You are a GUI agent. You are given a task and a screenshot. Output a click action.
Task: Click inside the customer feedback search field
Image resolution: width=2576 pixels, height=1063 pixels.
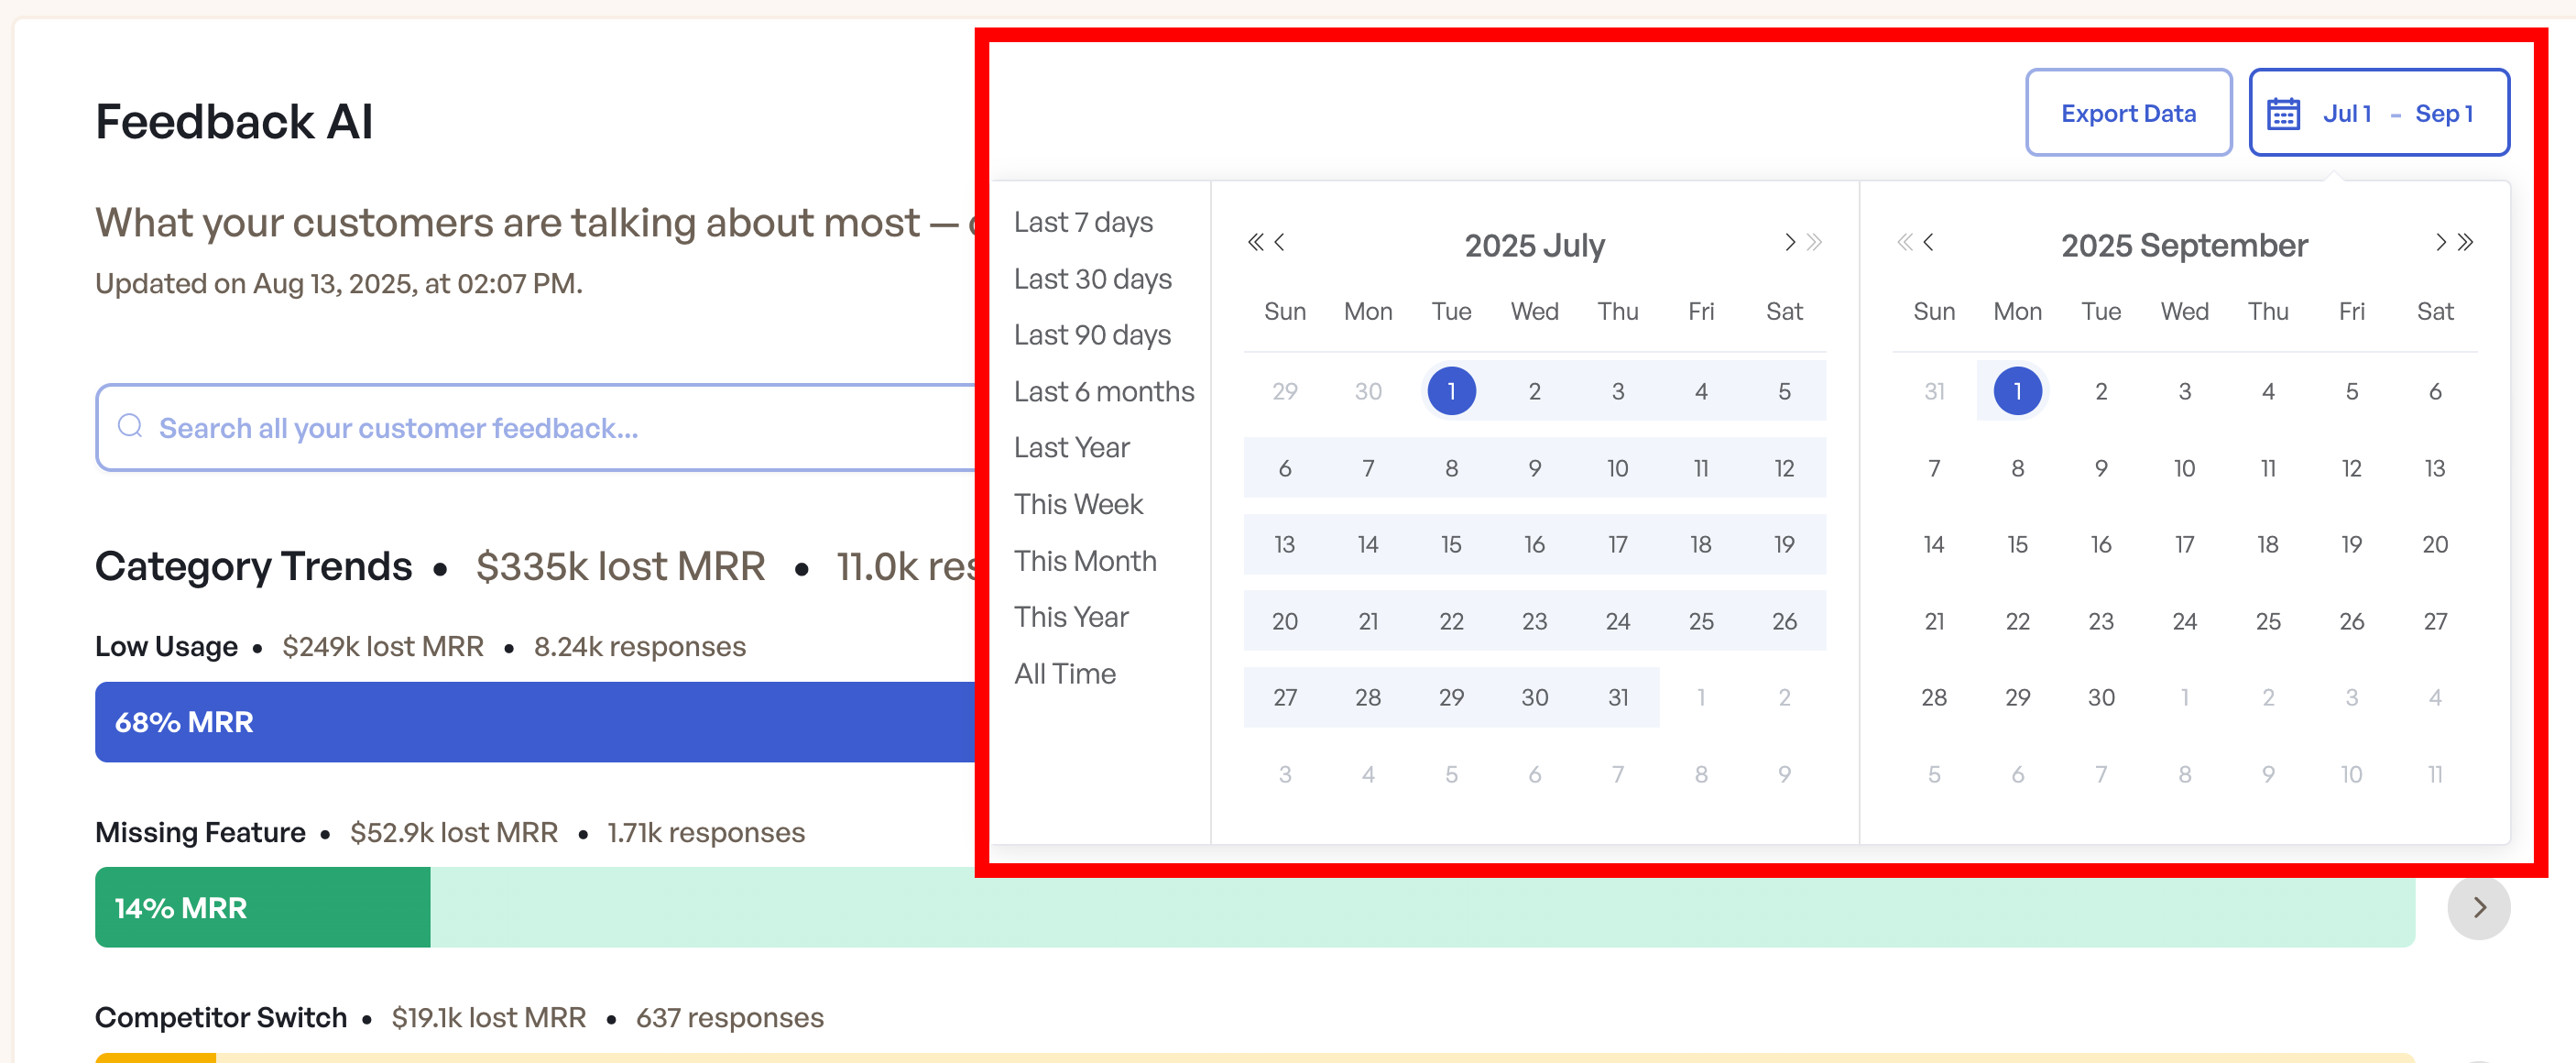(500, 427)
